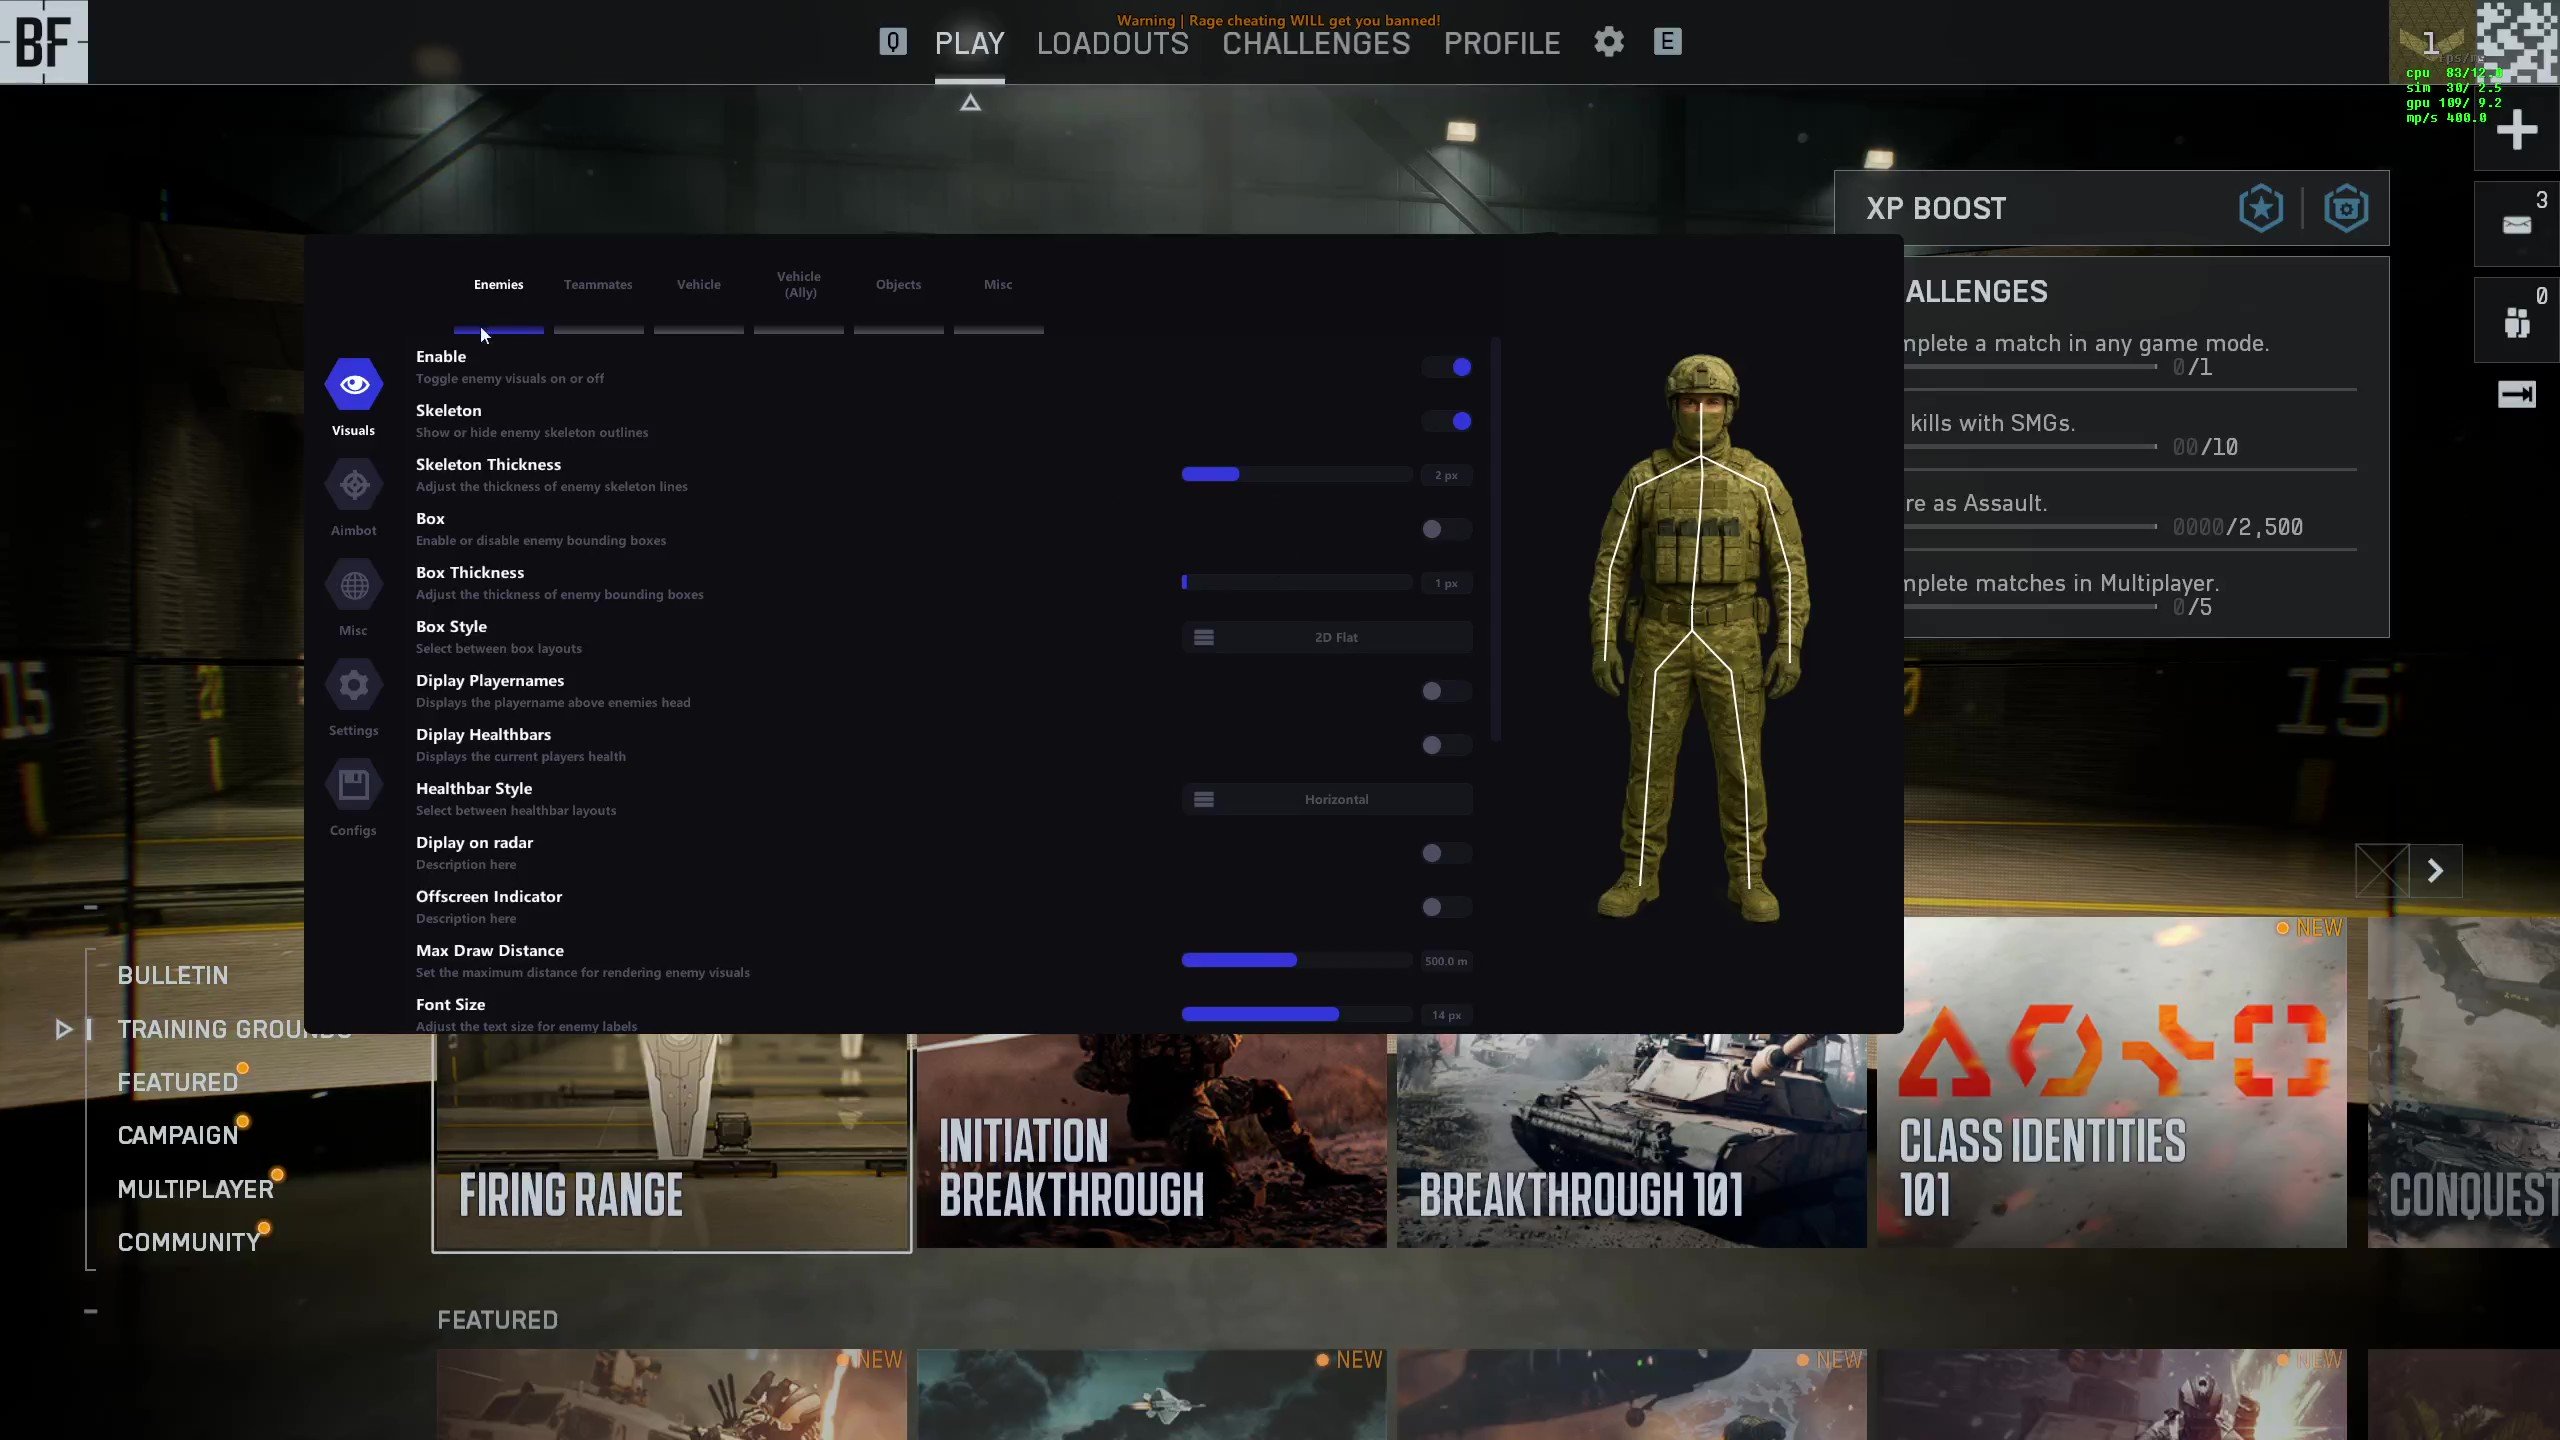Switch to the Teammates tab

click(x=598, y=285)
